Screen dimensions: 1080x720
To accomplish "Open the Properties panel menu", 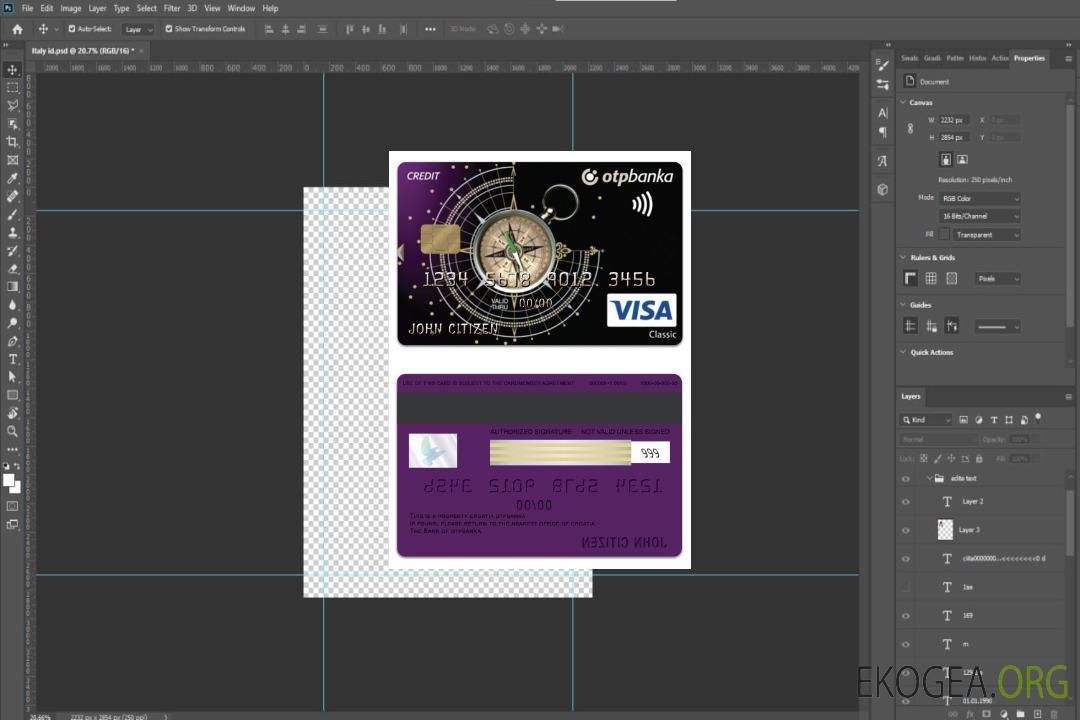I will click(1068, 59).
